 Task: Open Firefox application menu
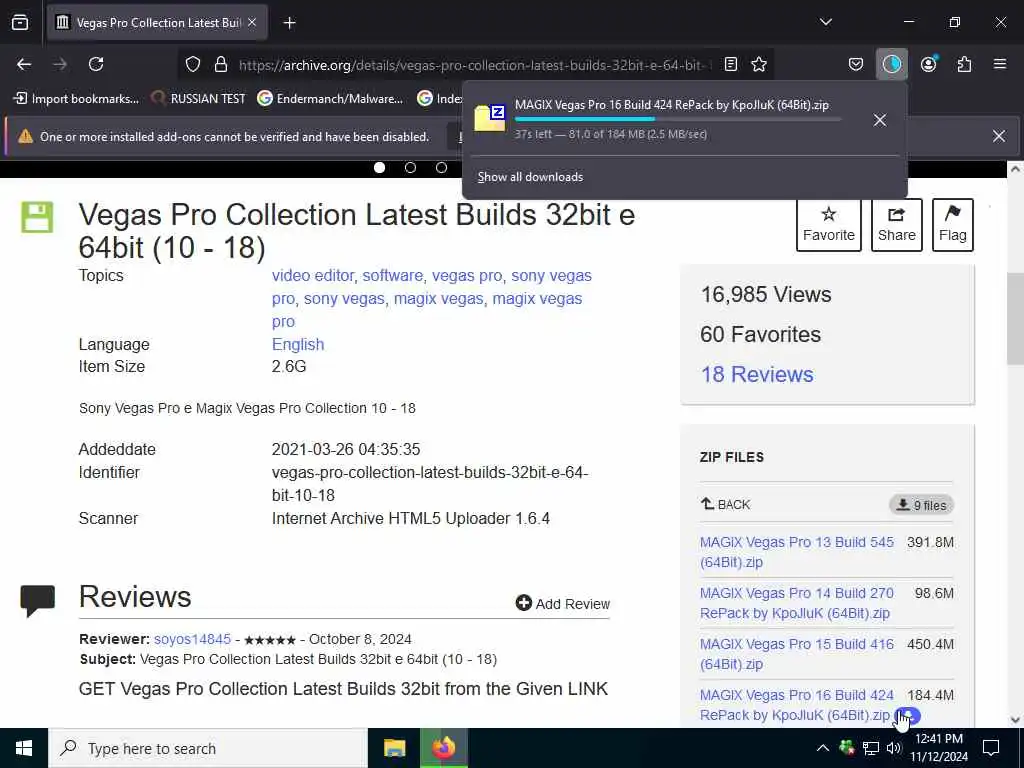[x=999, y=64]
